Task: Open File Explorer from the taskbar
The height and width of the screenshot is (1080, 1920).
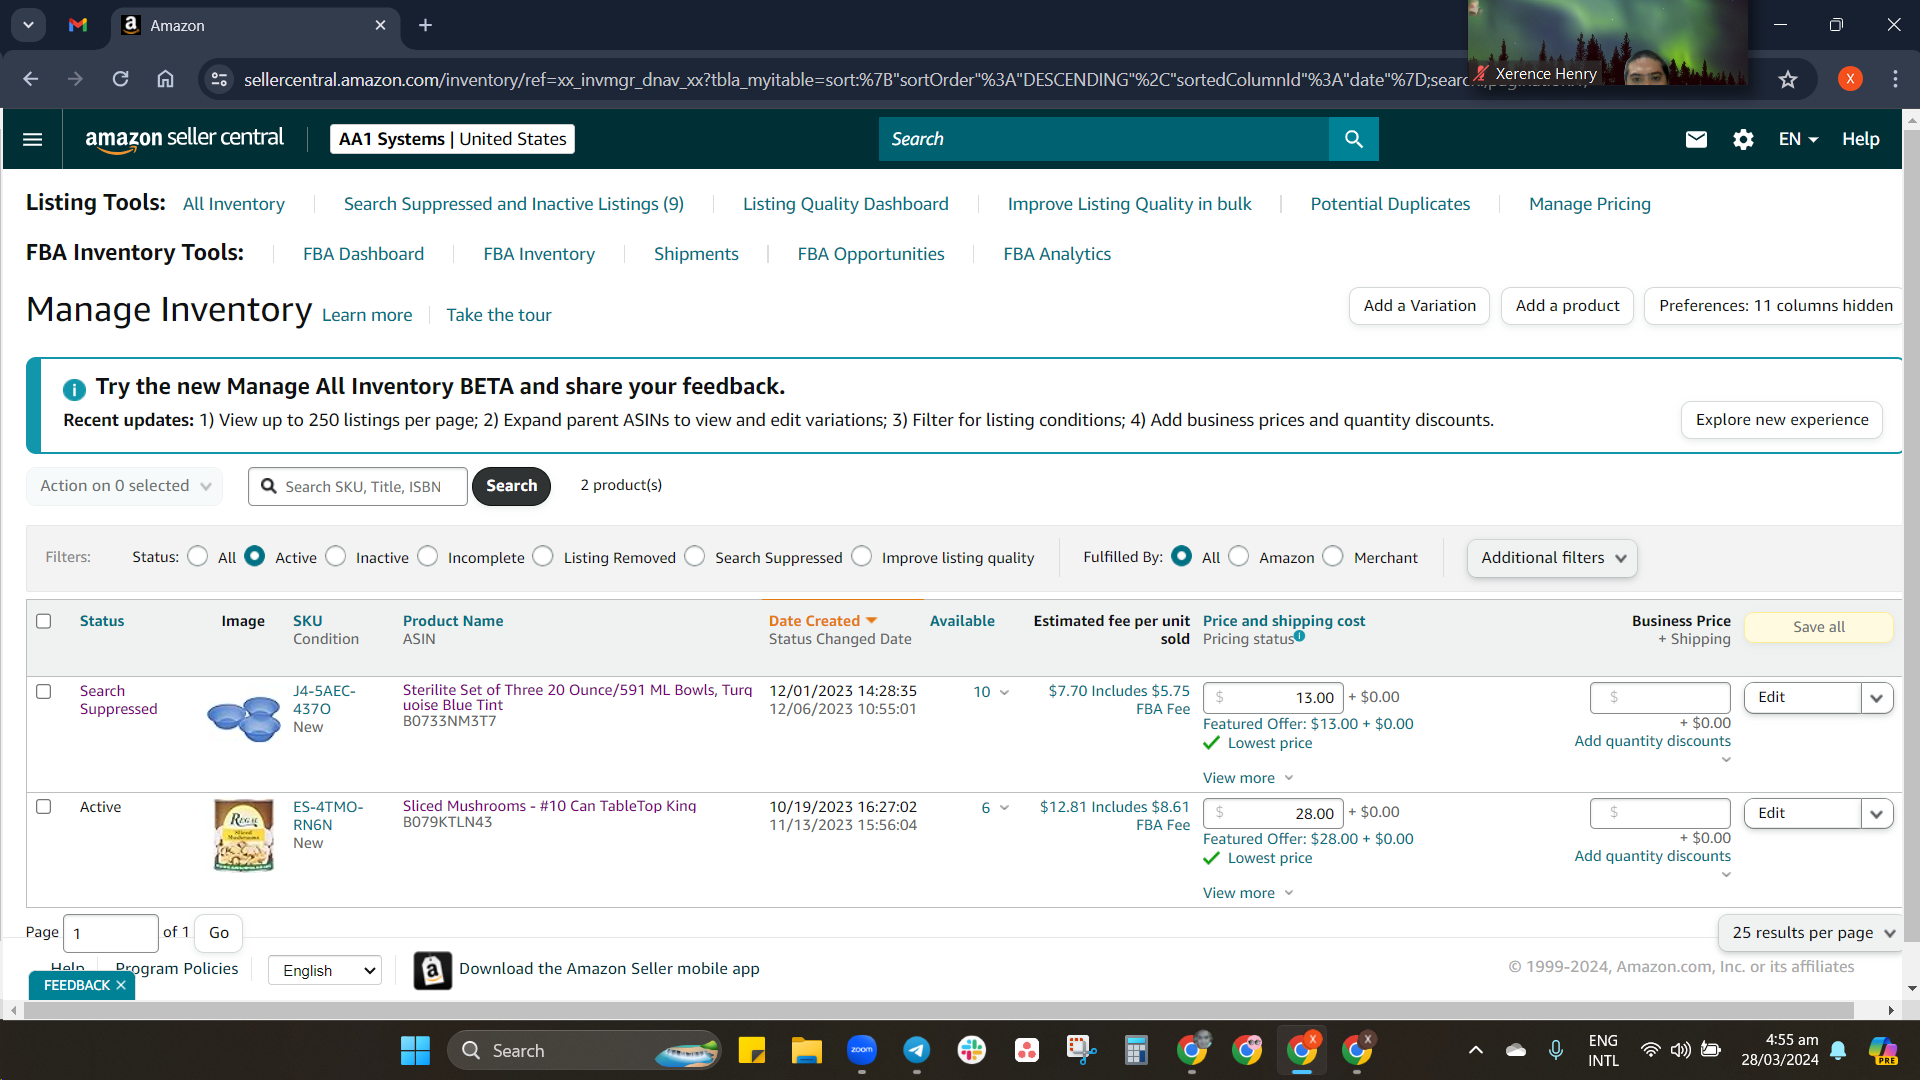Action: coord(806,1050)
